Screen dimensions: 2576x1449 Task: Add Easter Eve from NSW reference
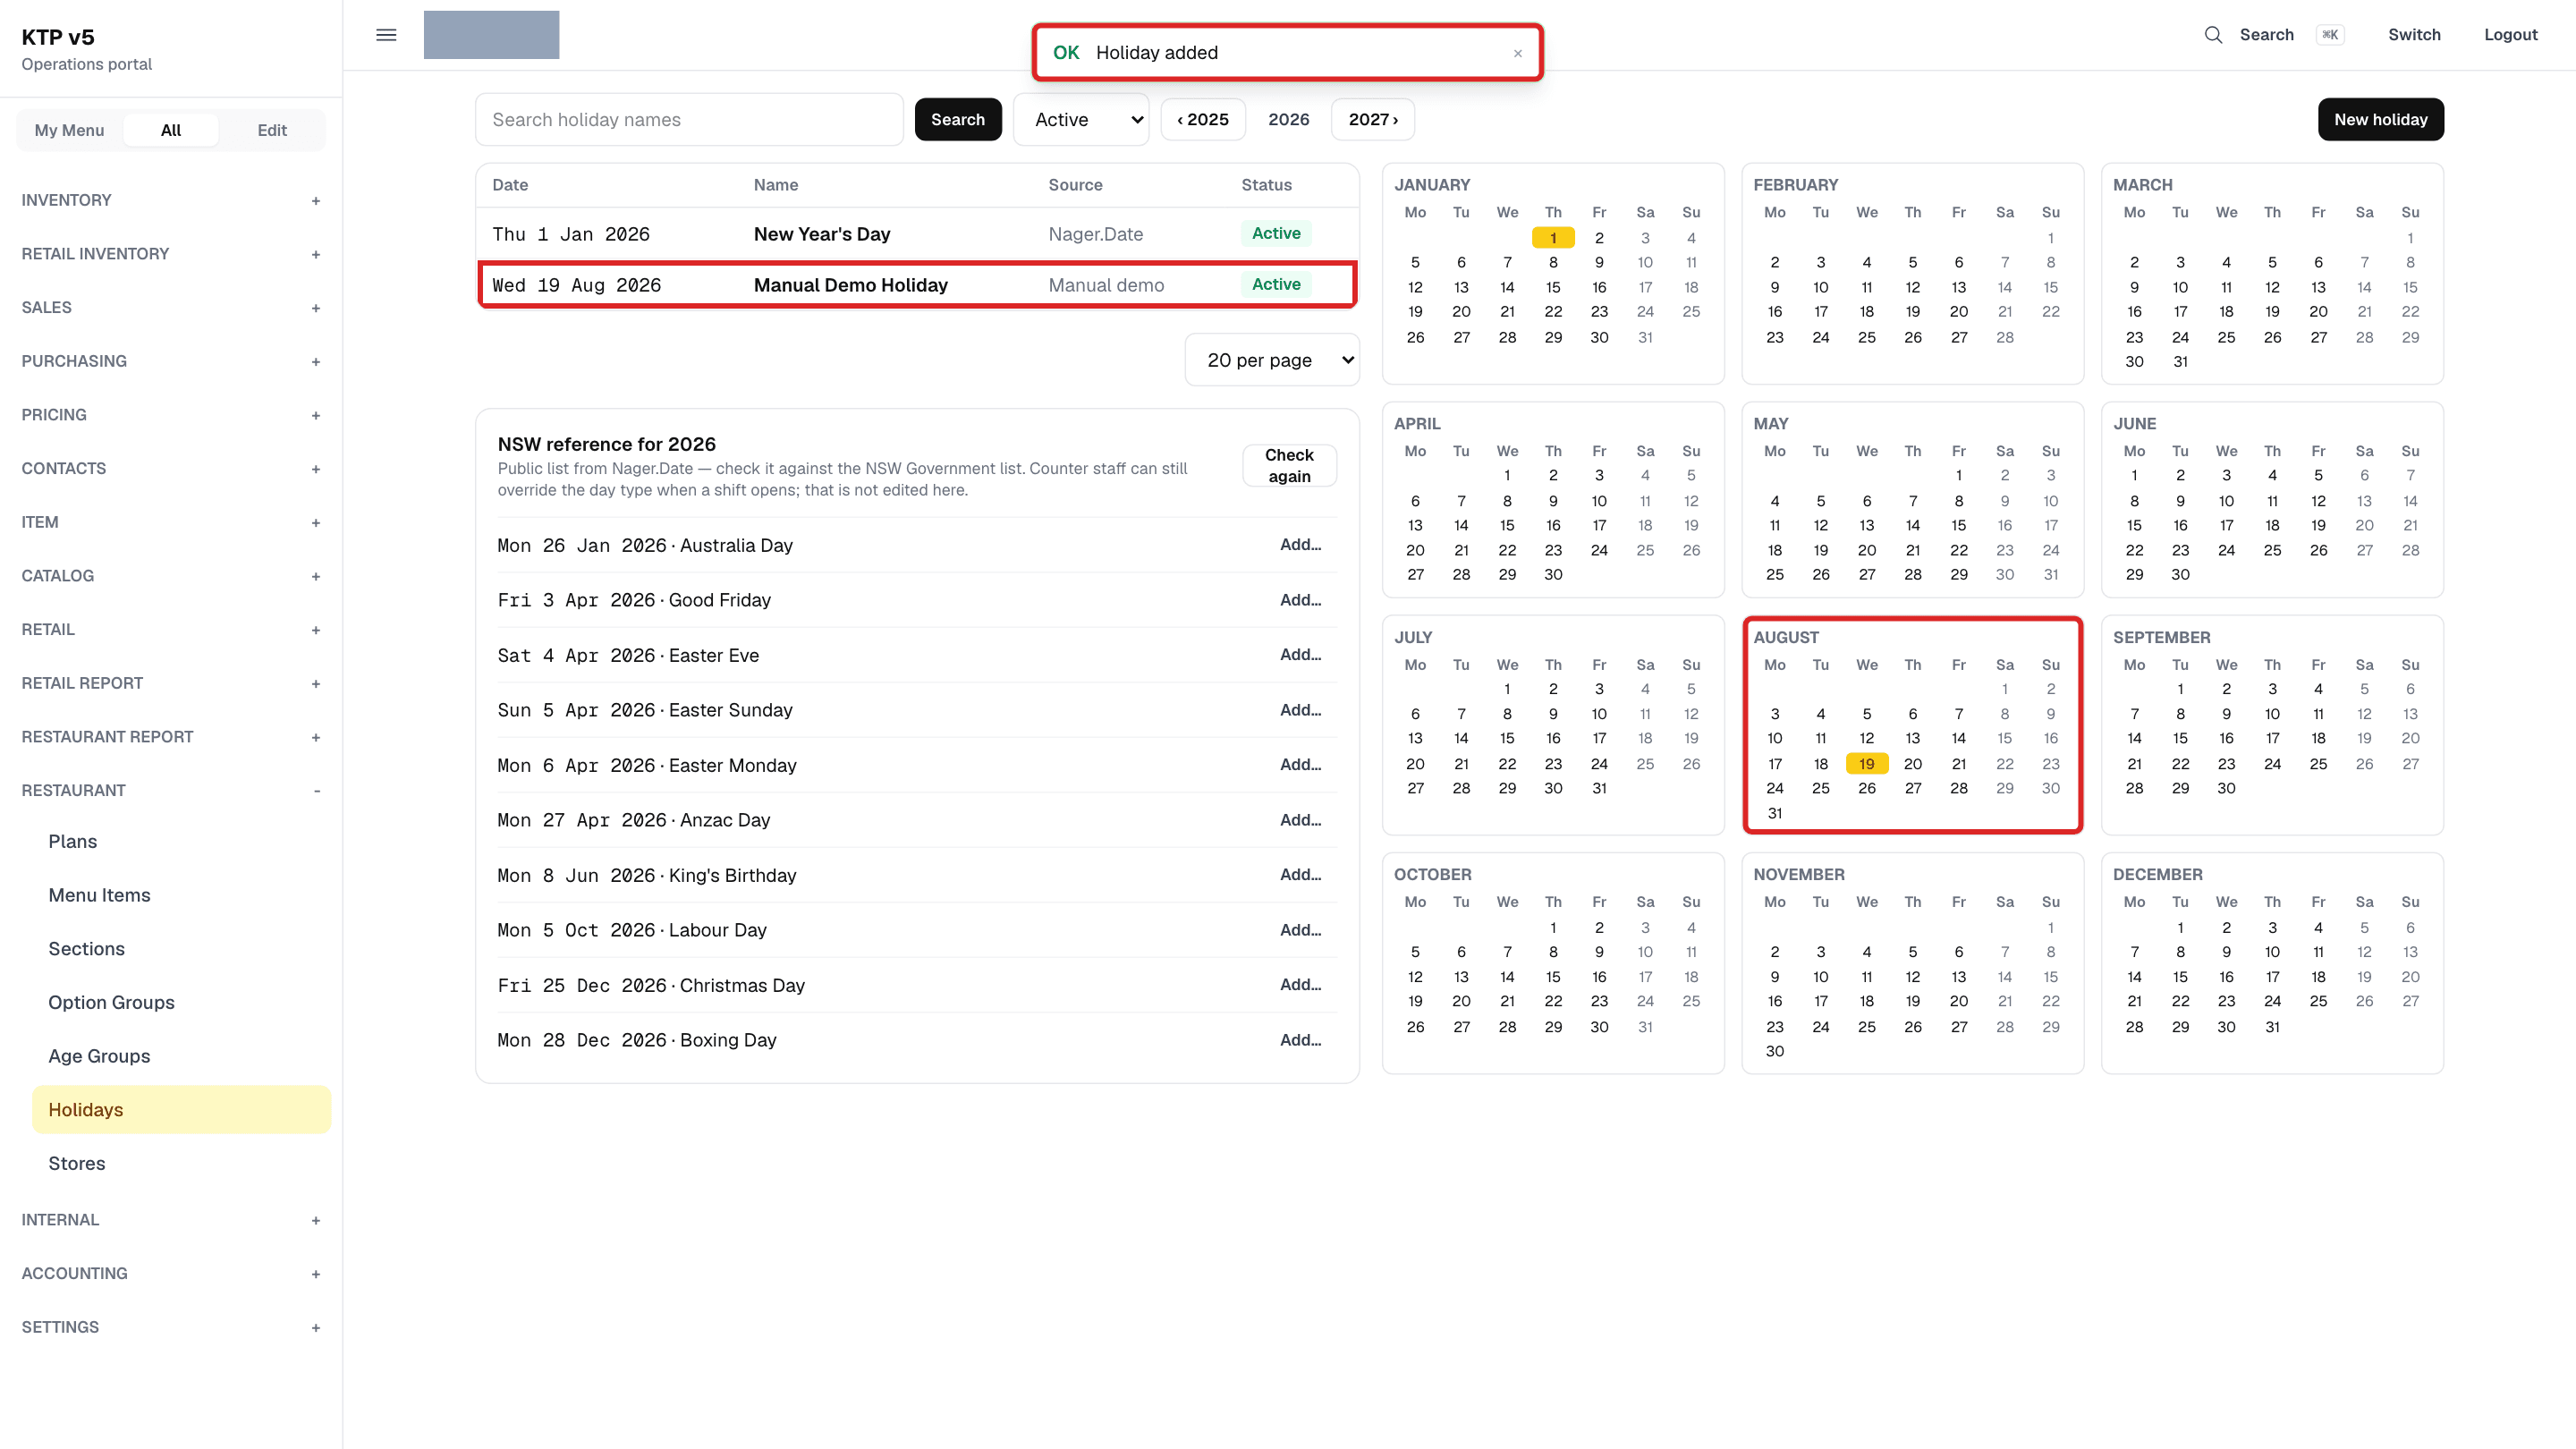pyautogui.click(x=1300, y=655)
